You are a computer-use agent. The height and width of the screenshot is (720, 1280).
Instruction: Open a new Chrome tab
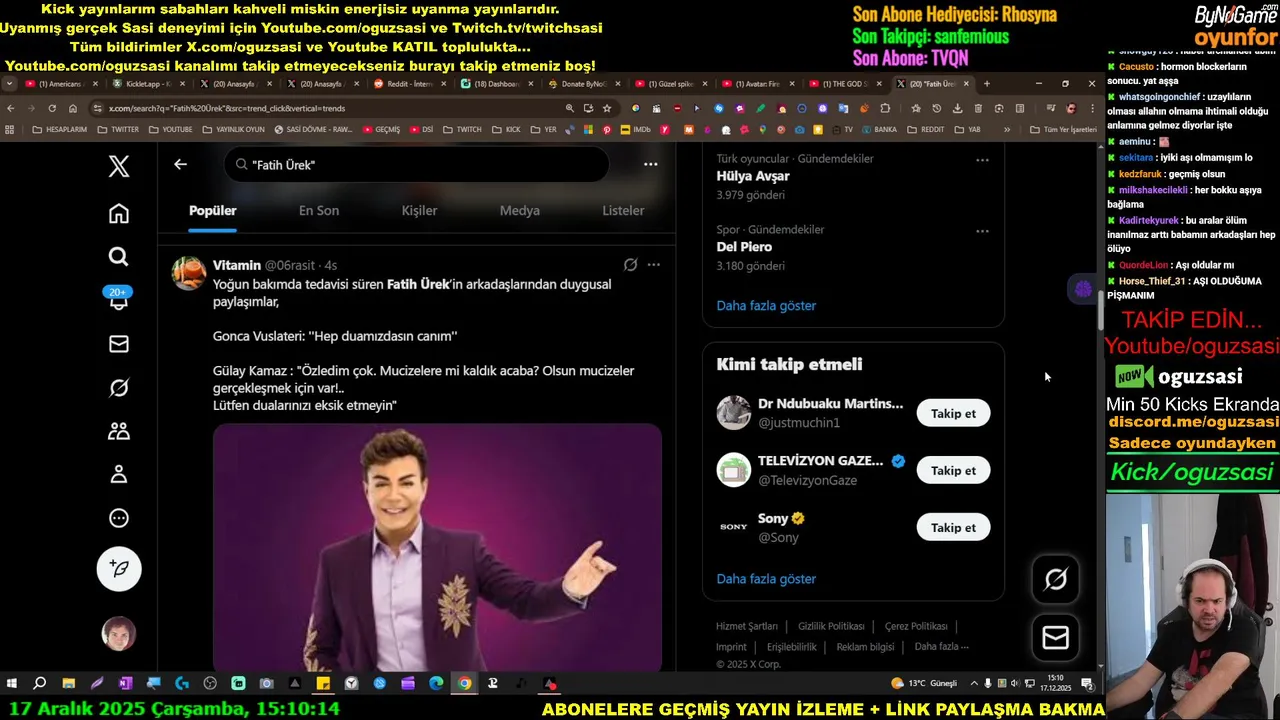[x=987, y=84]
